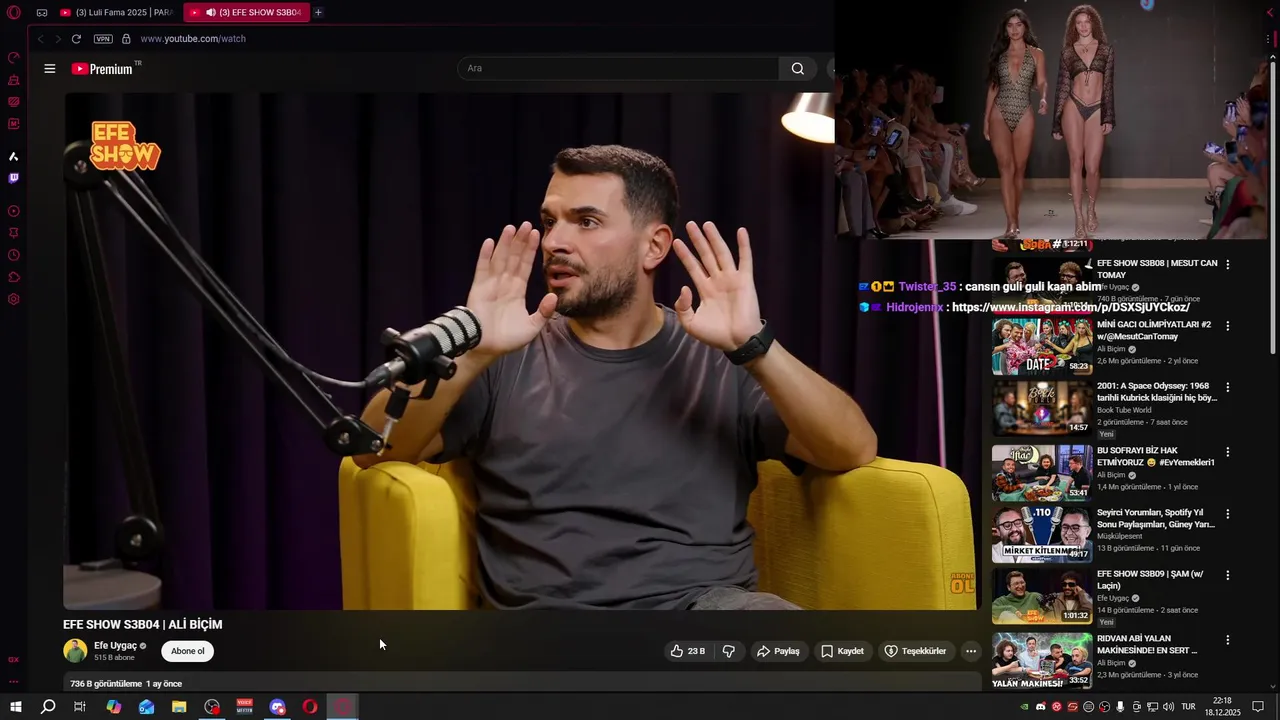
Task: Switch to the Luli Fama 2025 tab
Action: tap(118, 12)
